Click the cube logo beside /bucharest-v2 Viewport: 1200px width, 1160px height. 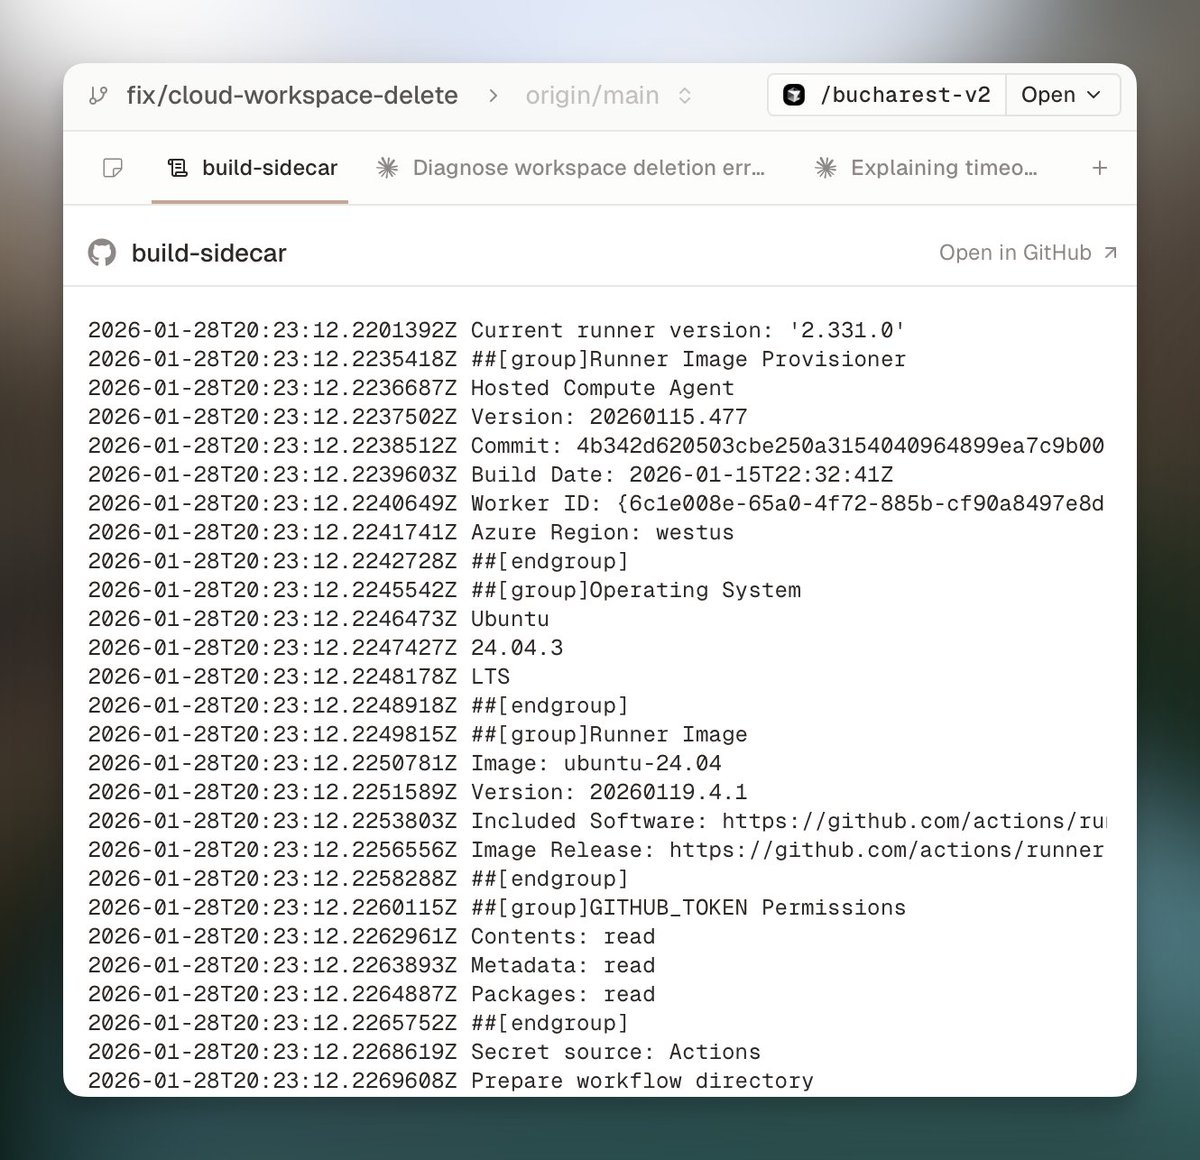pyautogui.click(x=793, y=94)
